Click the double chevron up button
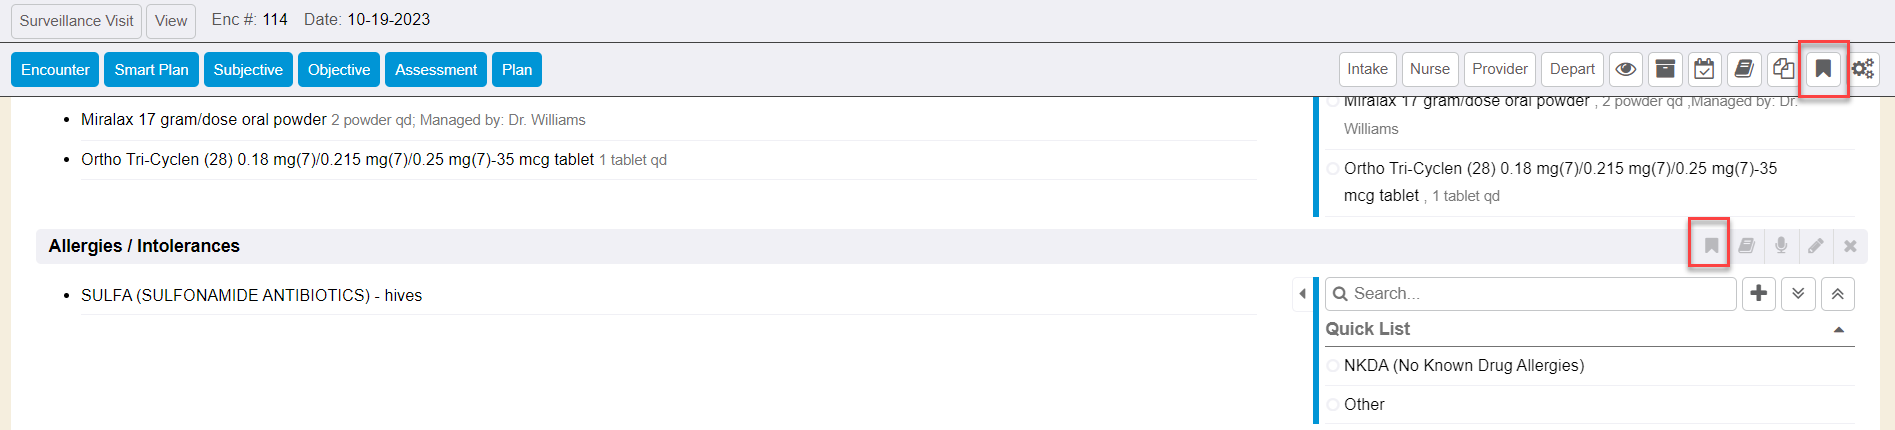This screenshot has width=1895, height=430. (x=1838, y=294)
